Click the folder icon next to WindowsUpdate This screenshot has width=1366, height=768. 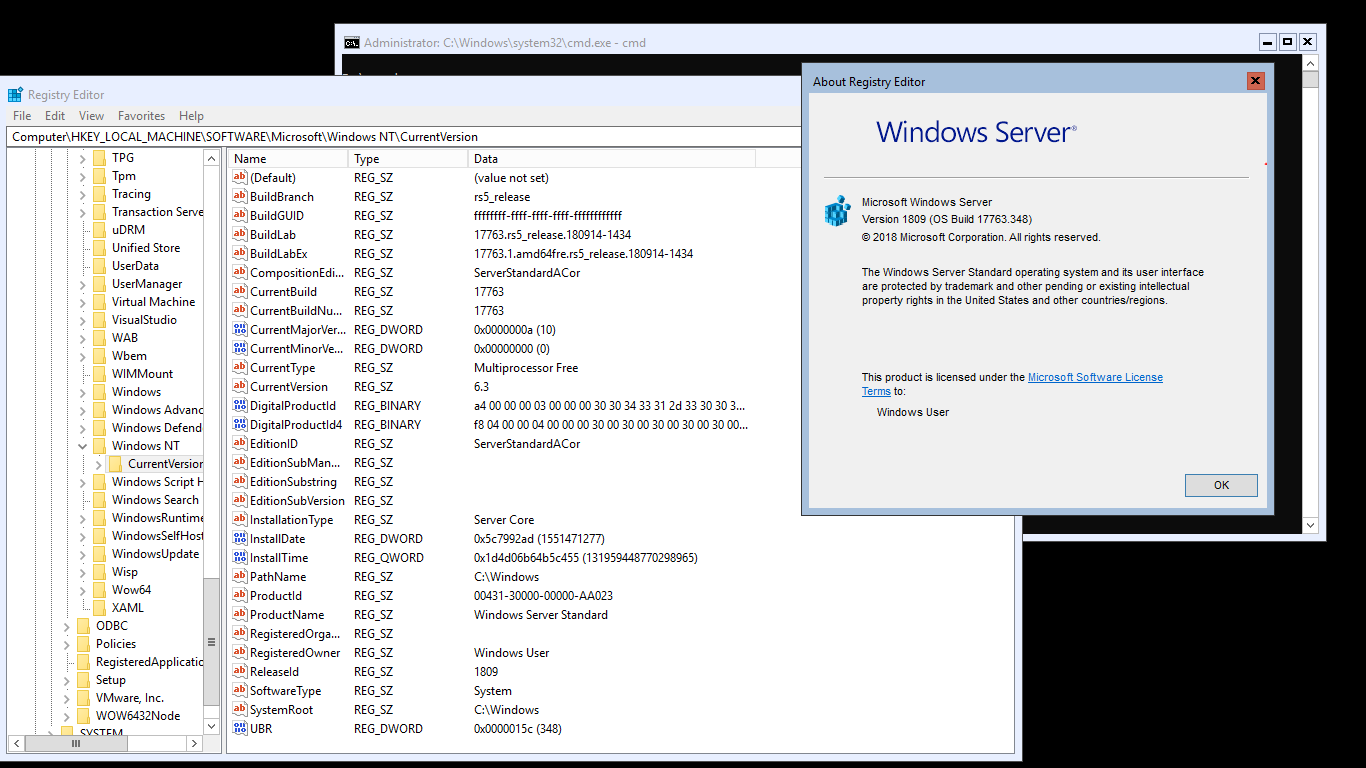coord(100,554)
